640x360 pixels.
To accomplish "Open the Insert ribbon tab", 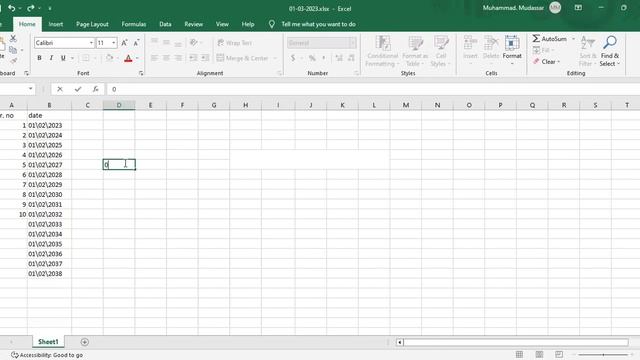I will point(56,24).
